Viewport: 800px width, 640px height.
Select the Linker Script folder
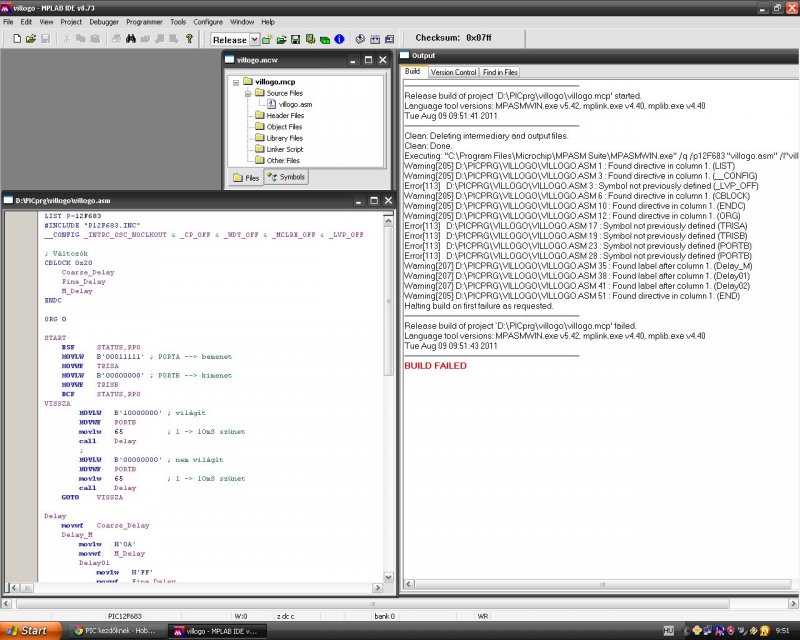(x=284, y=149)
